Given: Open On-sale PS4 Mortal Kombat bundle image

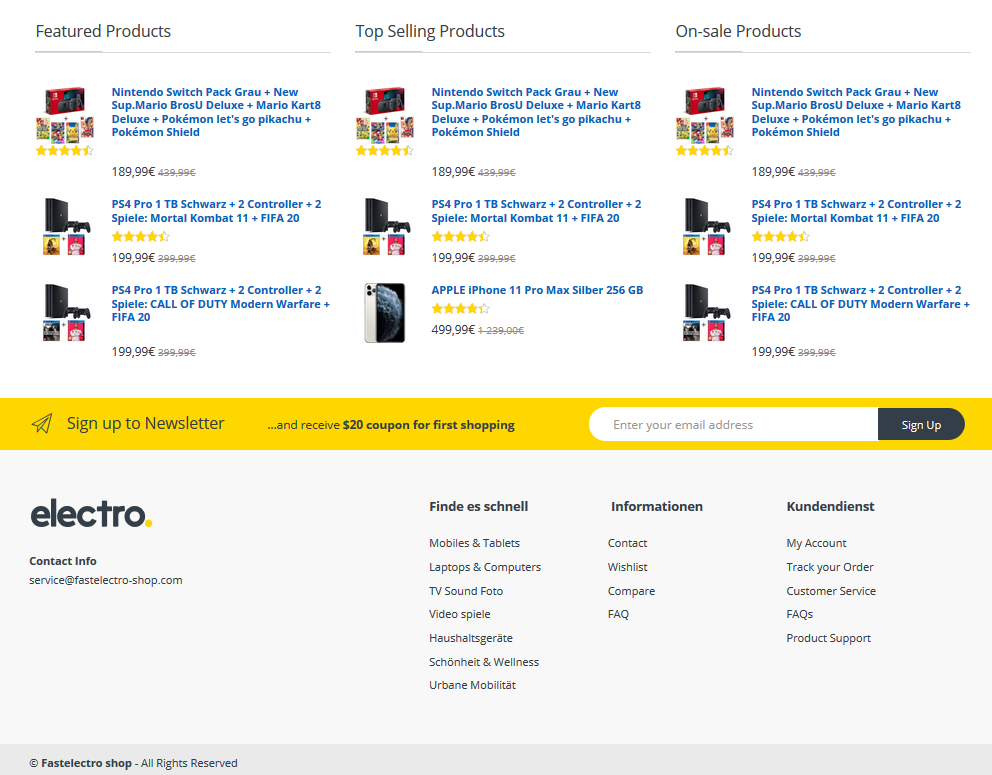Looking at the screenshot, I should tap(705, 227).
